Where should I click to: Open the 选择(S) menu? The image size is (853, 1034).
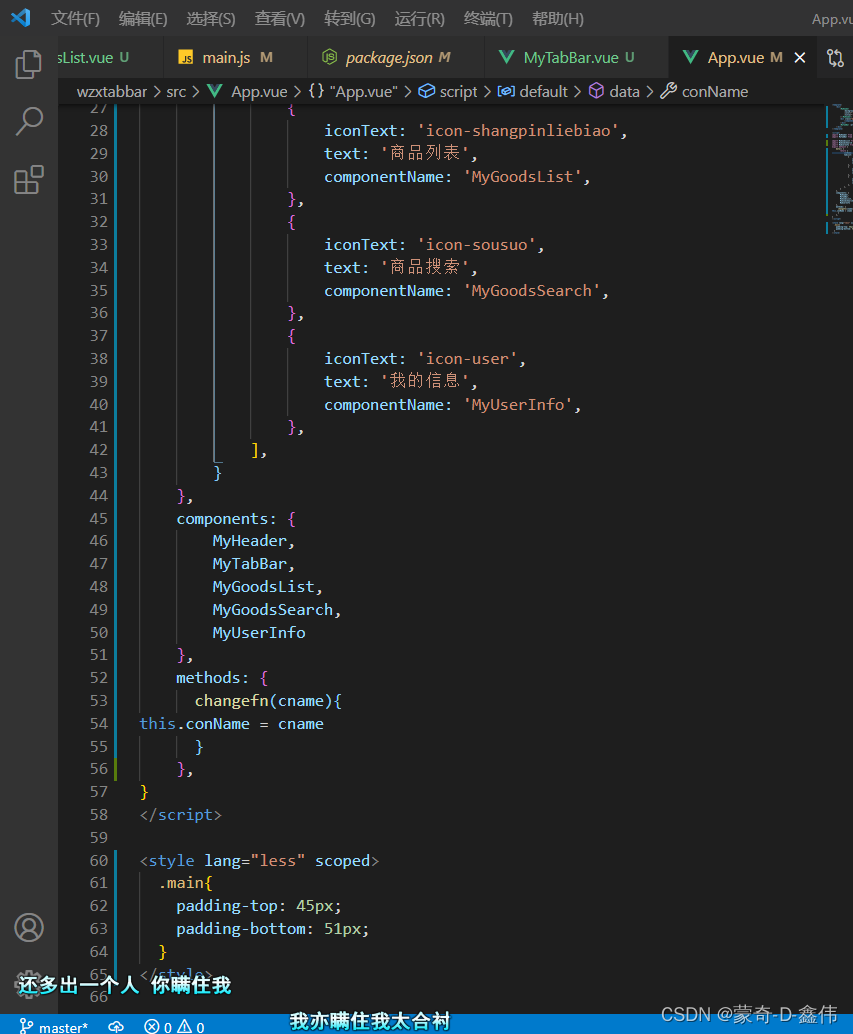click(x=211, y=18)
